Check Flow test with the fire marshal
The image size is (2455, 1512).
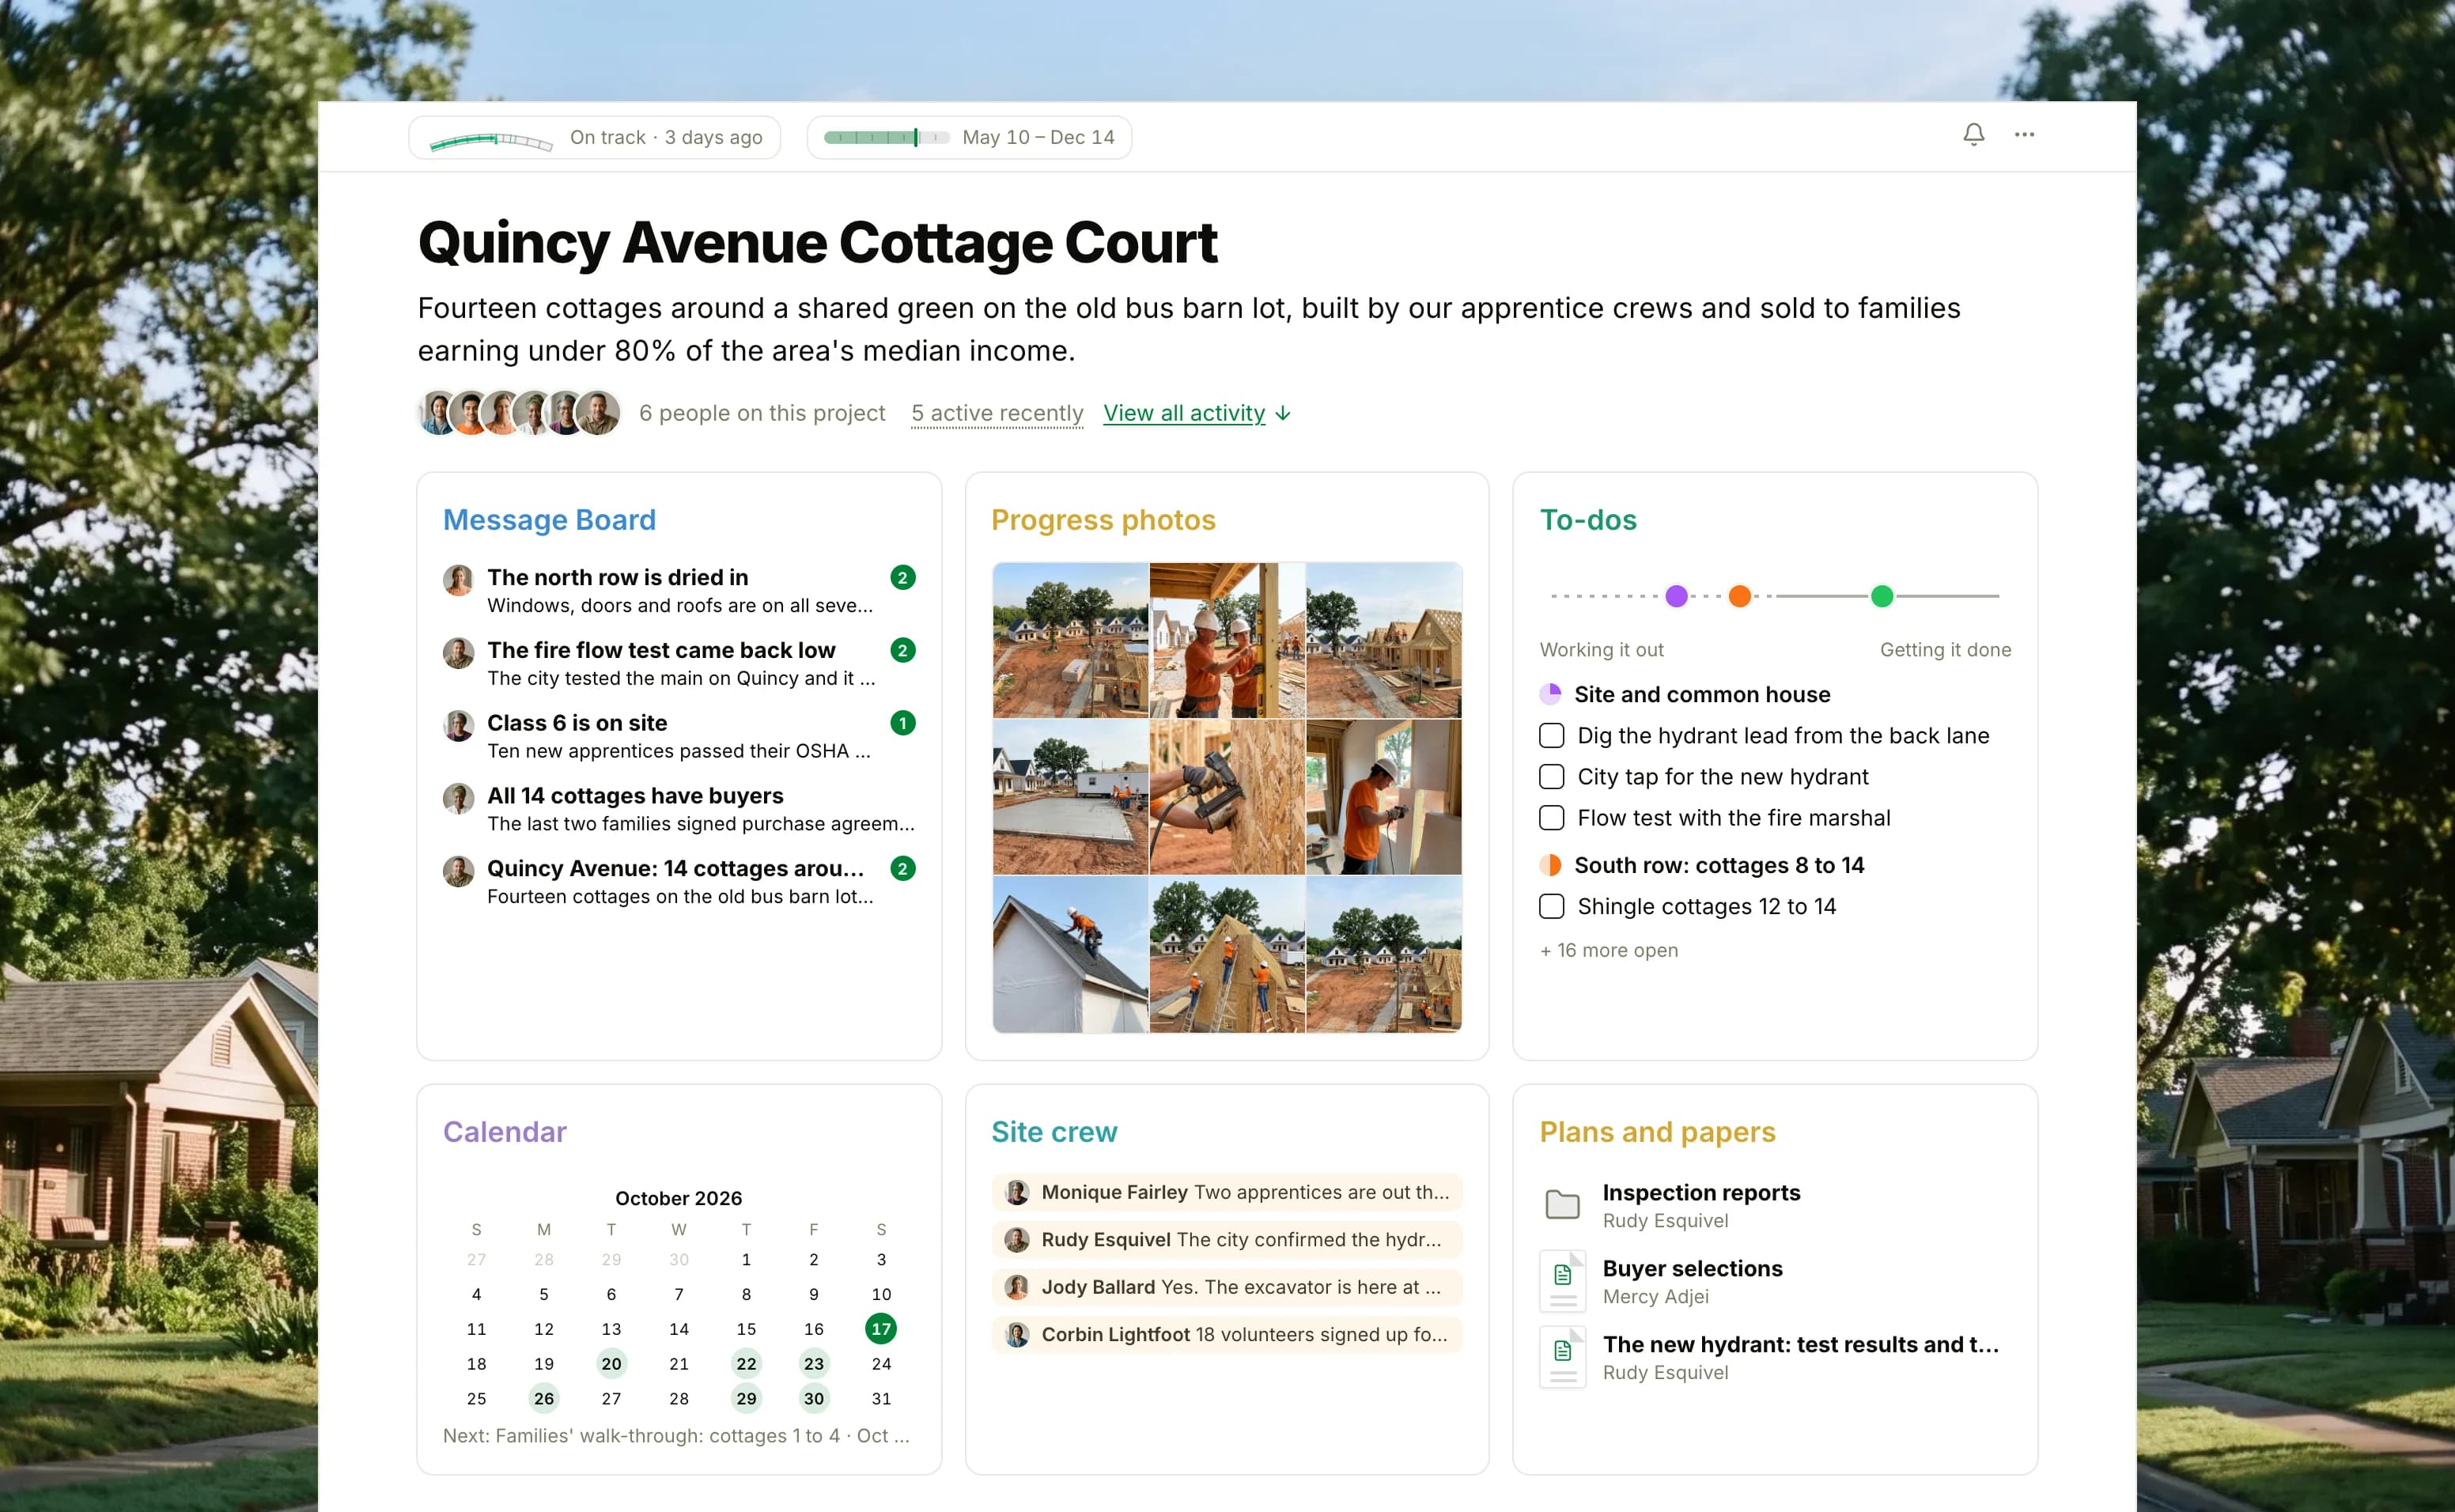(x=1551, y=818)
